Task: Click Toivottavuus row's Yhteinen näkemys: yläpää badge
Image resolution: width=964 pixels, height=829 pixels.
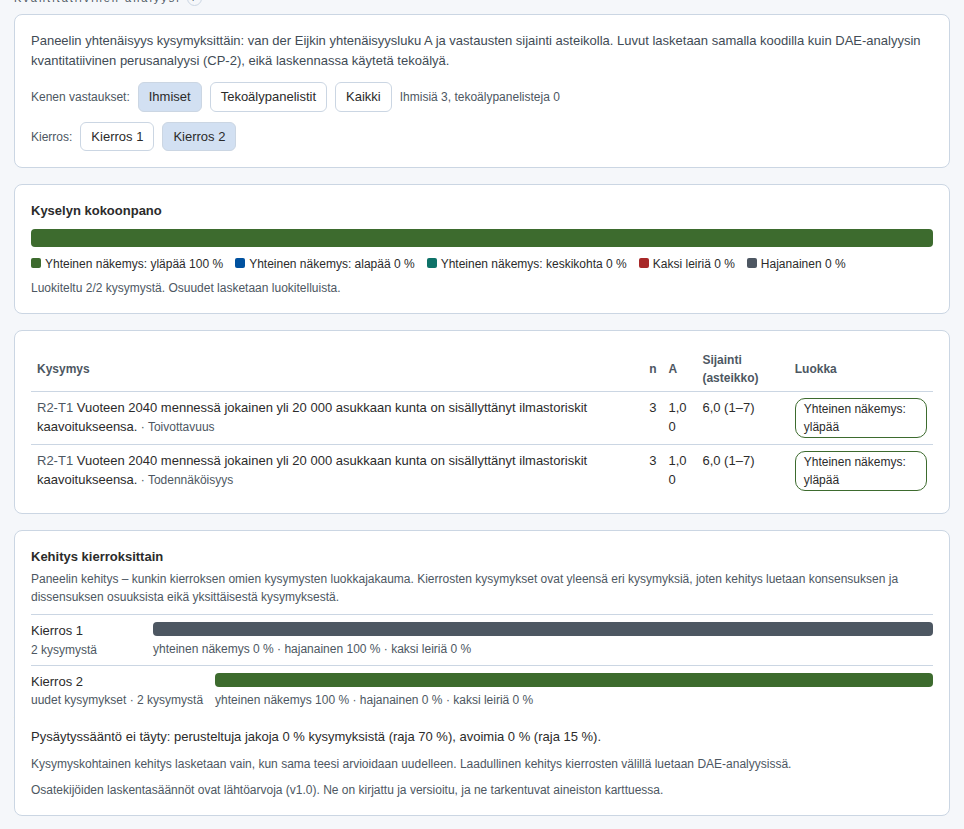Action: [861, 418]
